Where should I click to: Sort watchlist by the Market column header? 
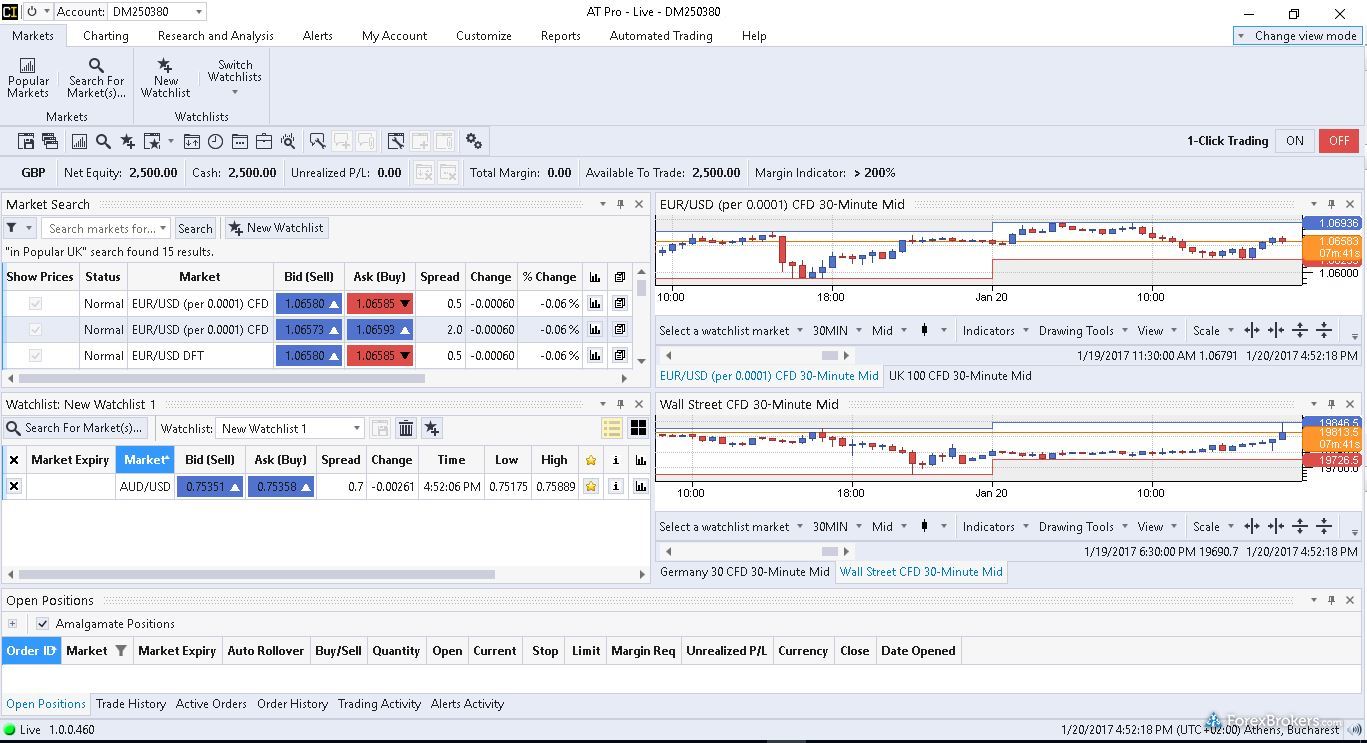(145, 460)
